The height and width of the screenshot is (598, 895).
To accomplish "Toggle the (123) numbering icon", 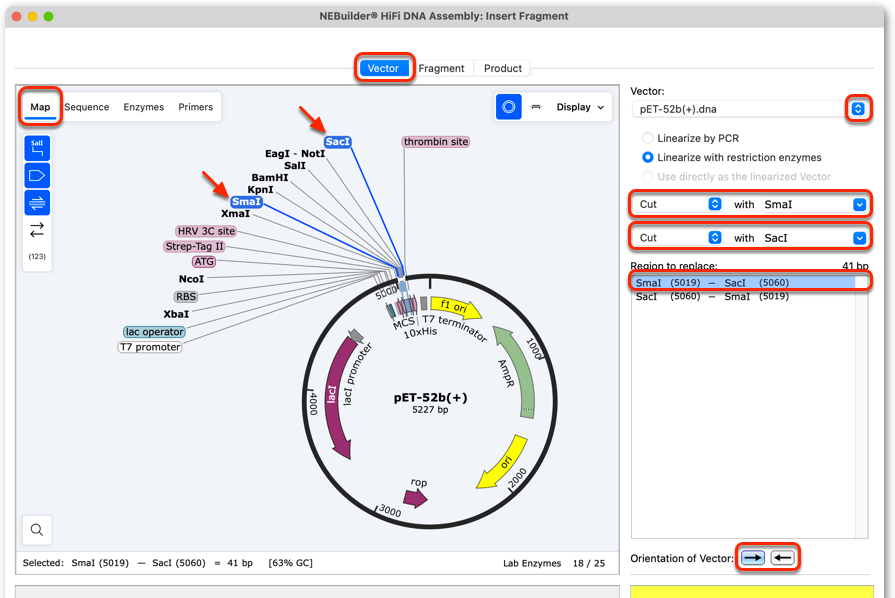I will 37,256.
